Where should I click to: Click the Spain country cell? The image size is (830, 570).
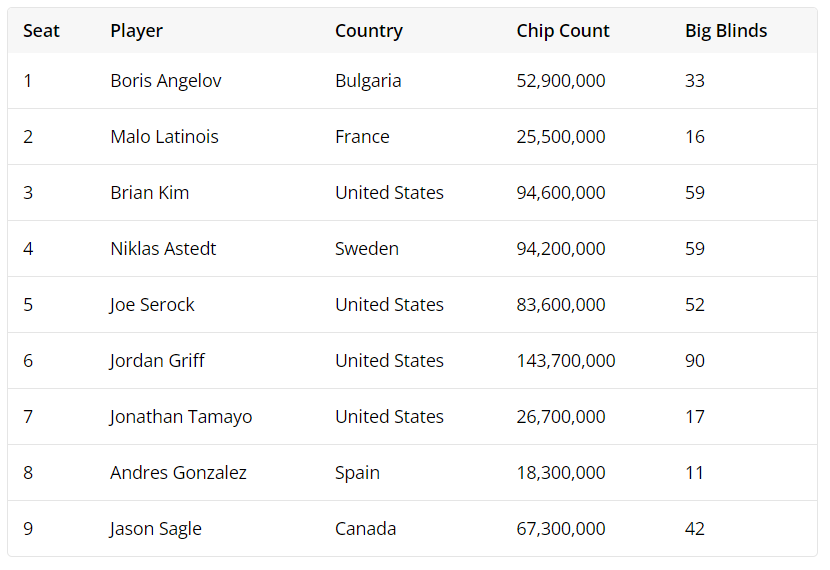pyautogui.click(x=357, y=473)
